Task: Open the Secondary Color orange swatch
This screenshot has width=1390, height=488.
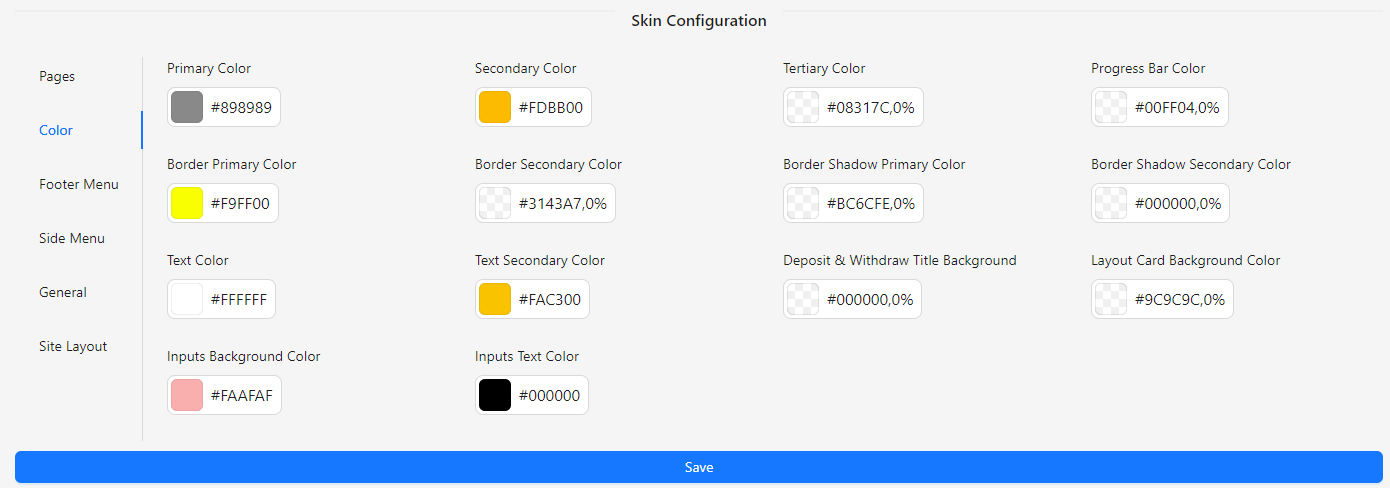Action: tap(495, 107)
